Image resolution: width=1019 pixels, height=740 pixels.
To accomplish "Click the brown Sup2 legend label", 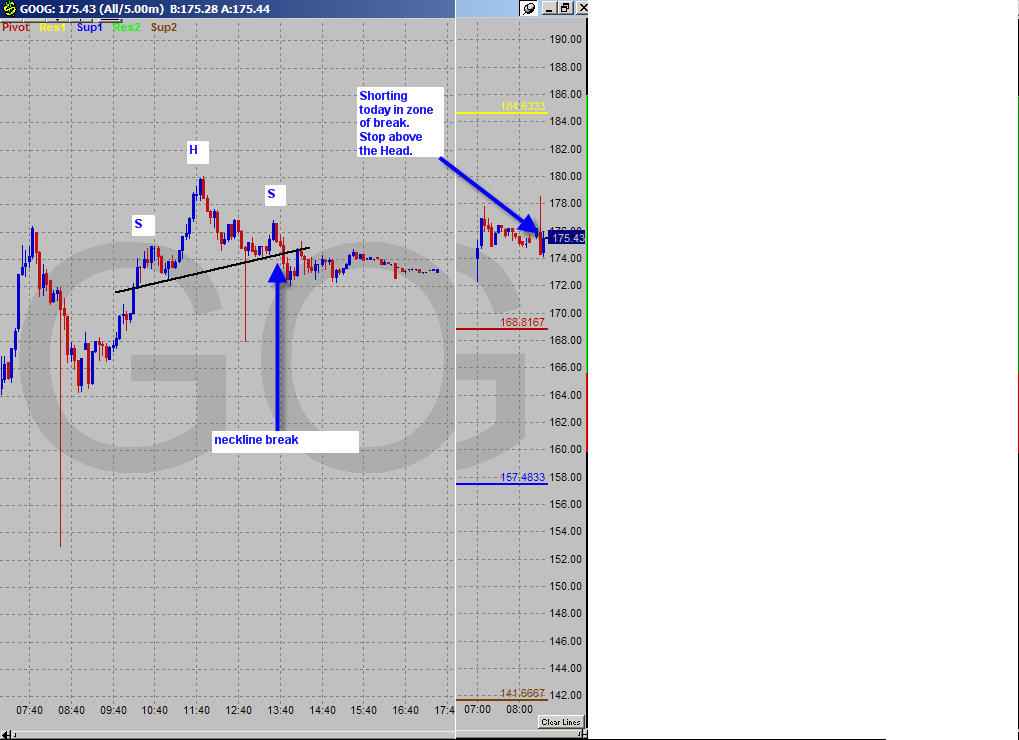I will point(164,27).
